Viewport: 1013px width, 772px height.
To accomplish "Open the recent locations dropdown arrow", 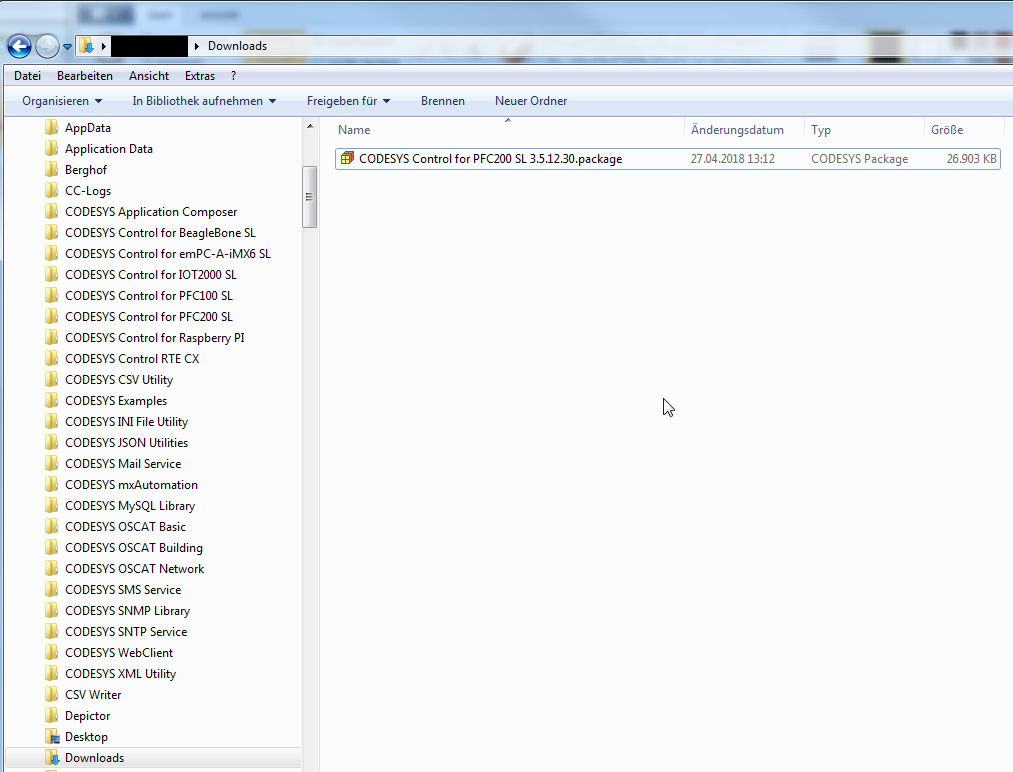I will coord(67,47).
